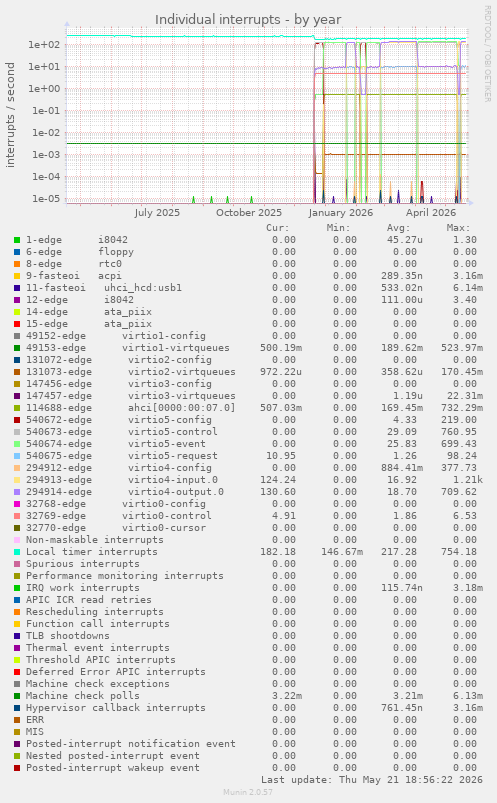Click the January 2026 axis label

click(341, 213)
